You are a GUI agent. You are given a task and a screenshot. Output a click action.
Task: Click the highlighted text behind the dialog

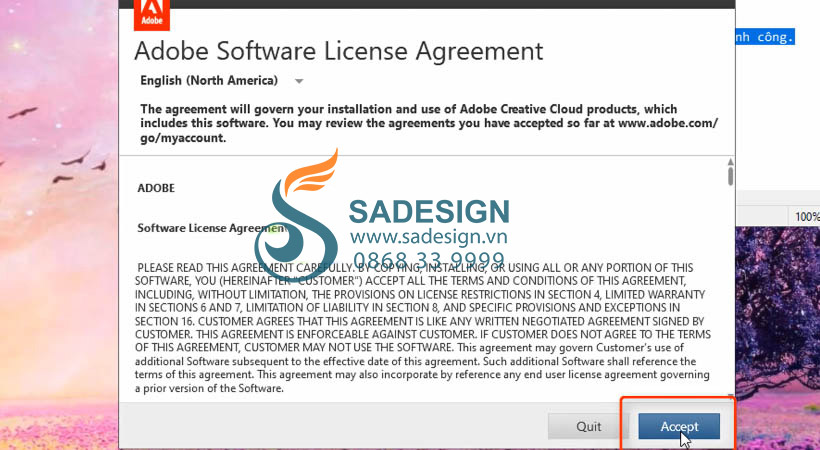pyautogui.click(x=765, y=38)
